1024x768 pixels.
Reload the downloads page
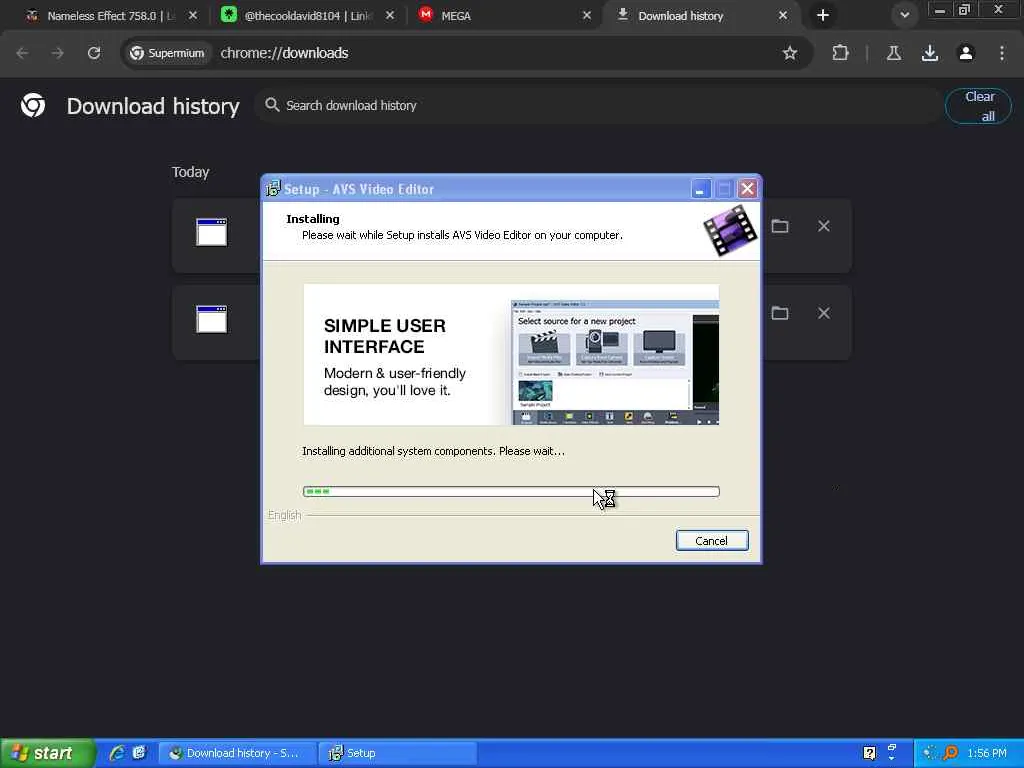(94, 53)
